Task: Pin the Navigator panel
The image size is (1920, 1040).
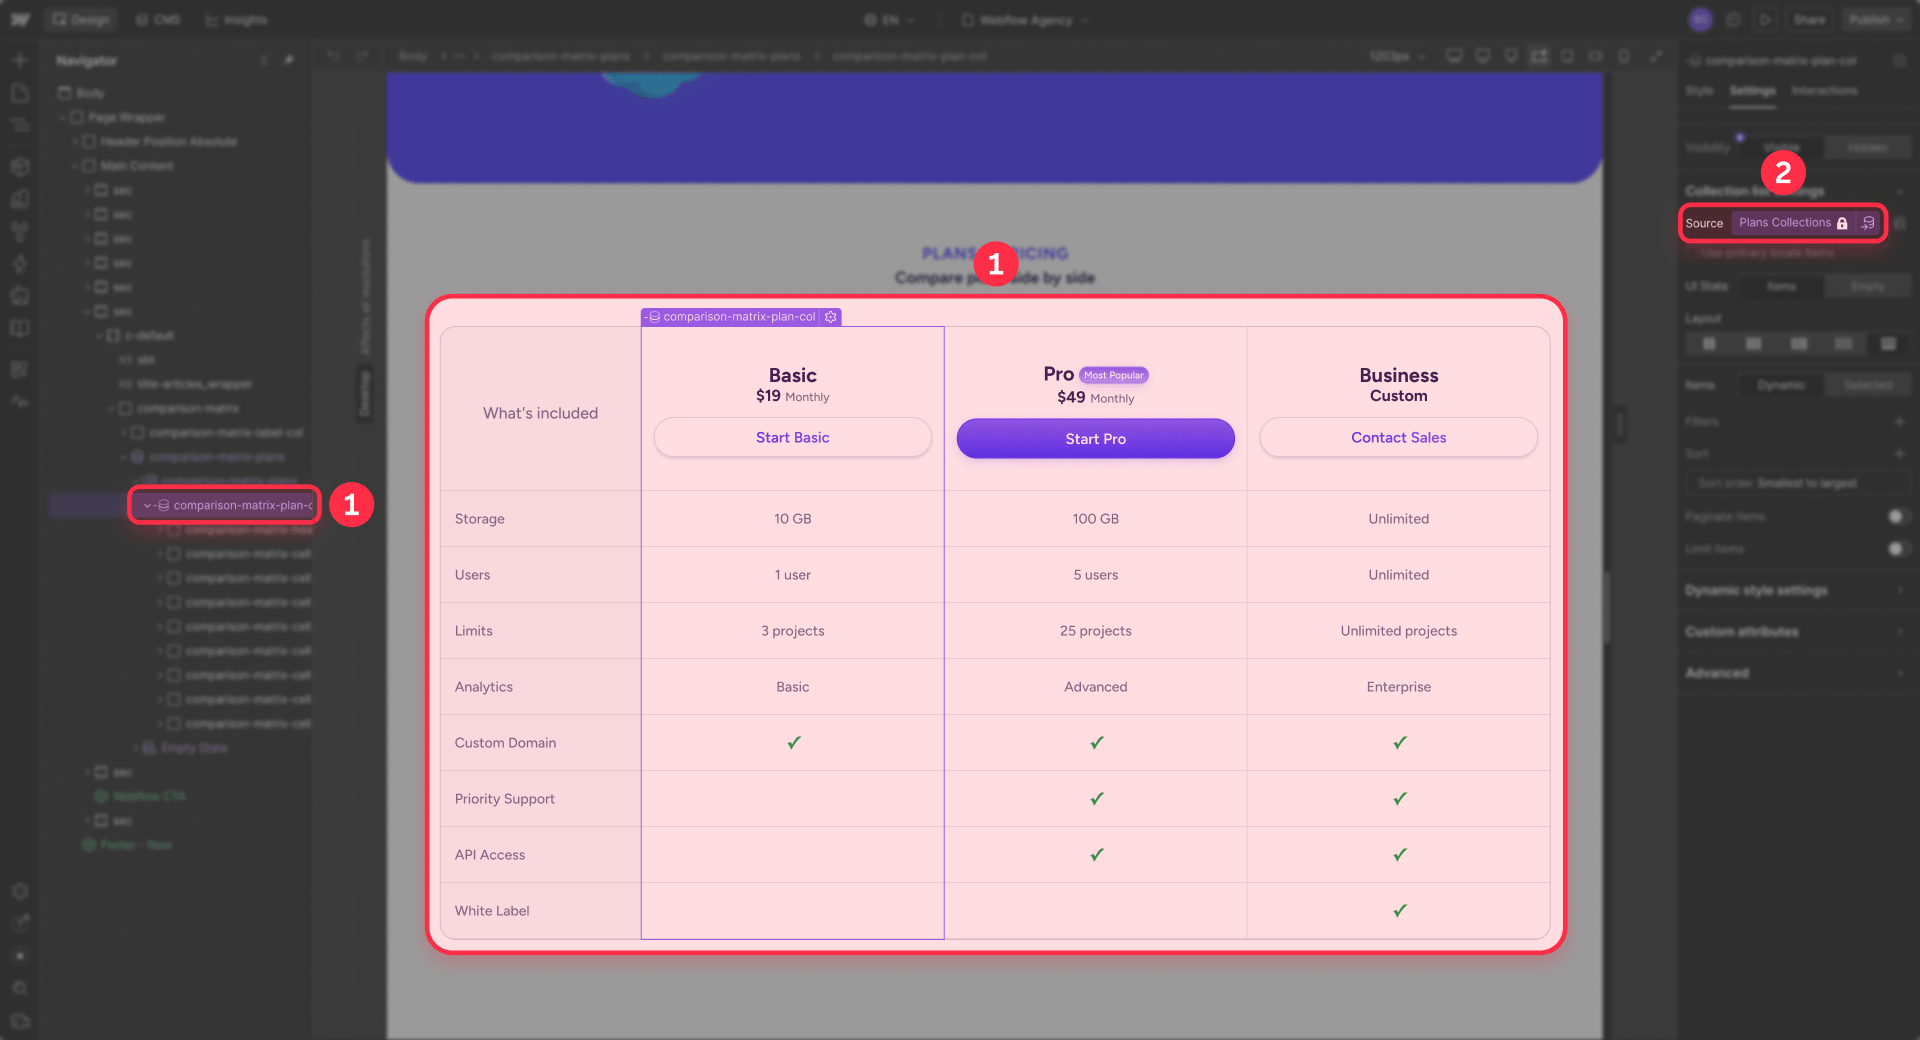Action: (x=288, y=61)
